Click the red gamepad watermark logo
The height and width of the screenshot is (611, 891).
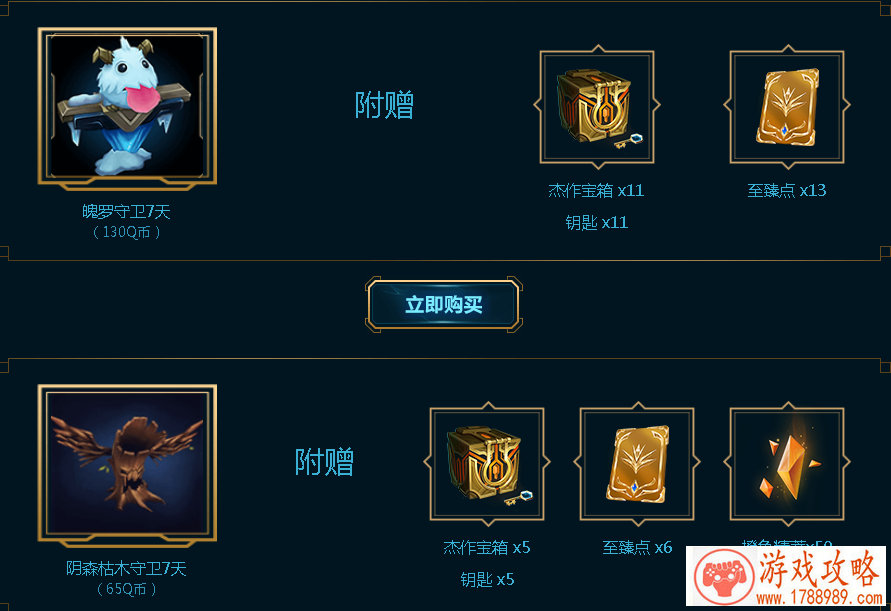(x=722, y=576)
